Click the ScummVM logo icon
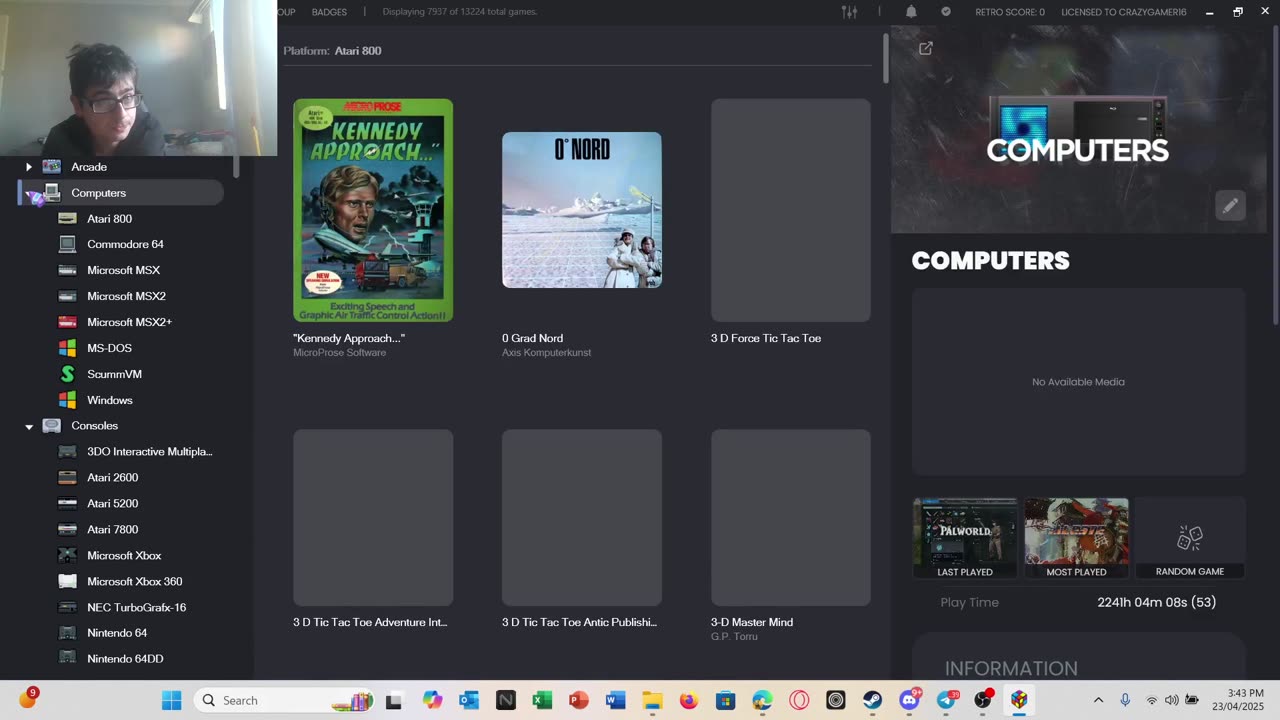Viewport: 1280px width, 720px height. tap(67, 374)
